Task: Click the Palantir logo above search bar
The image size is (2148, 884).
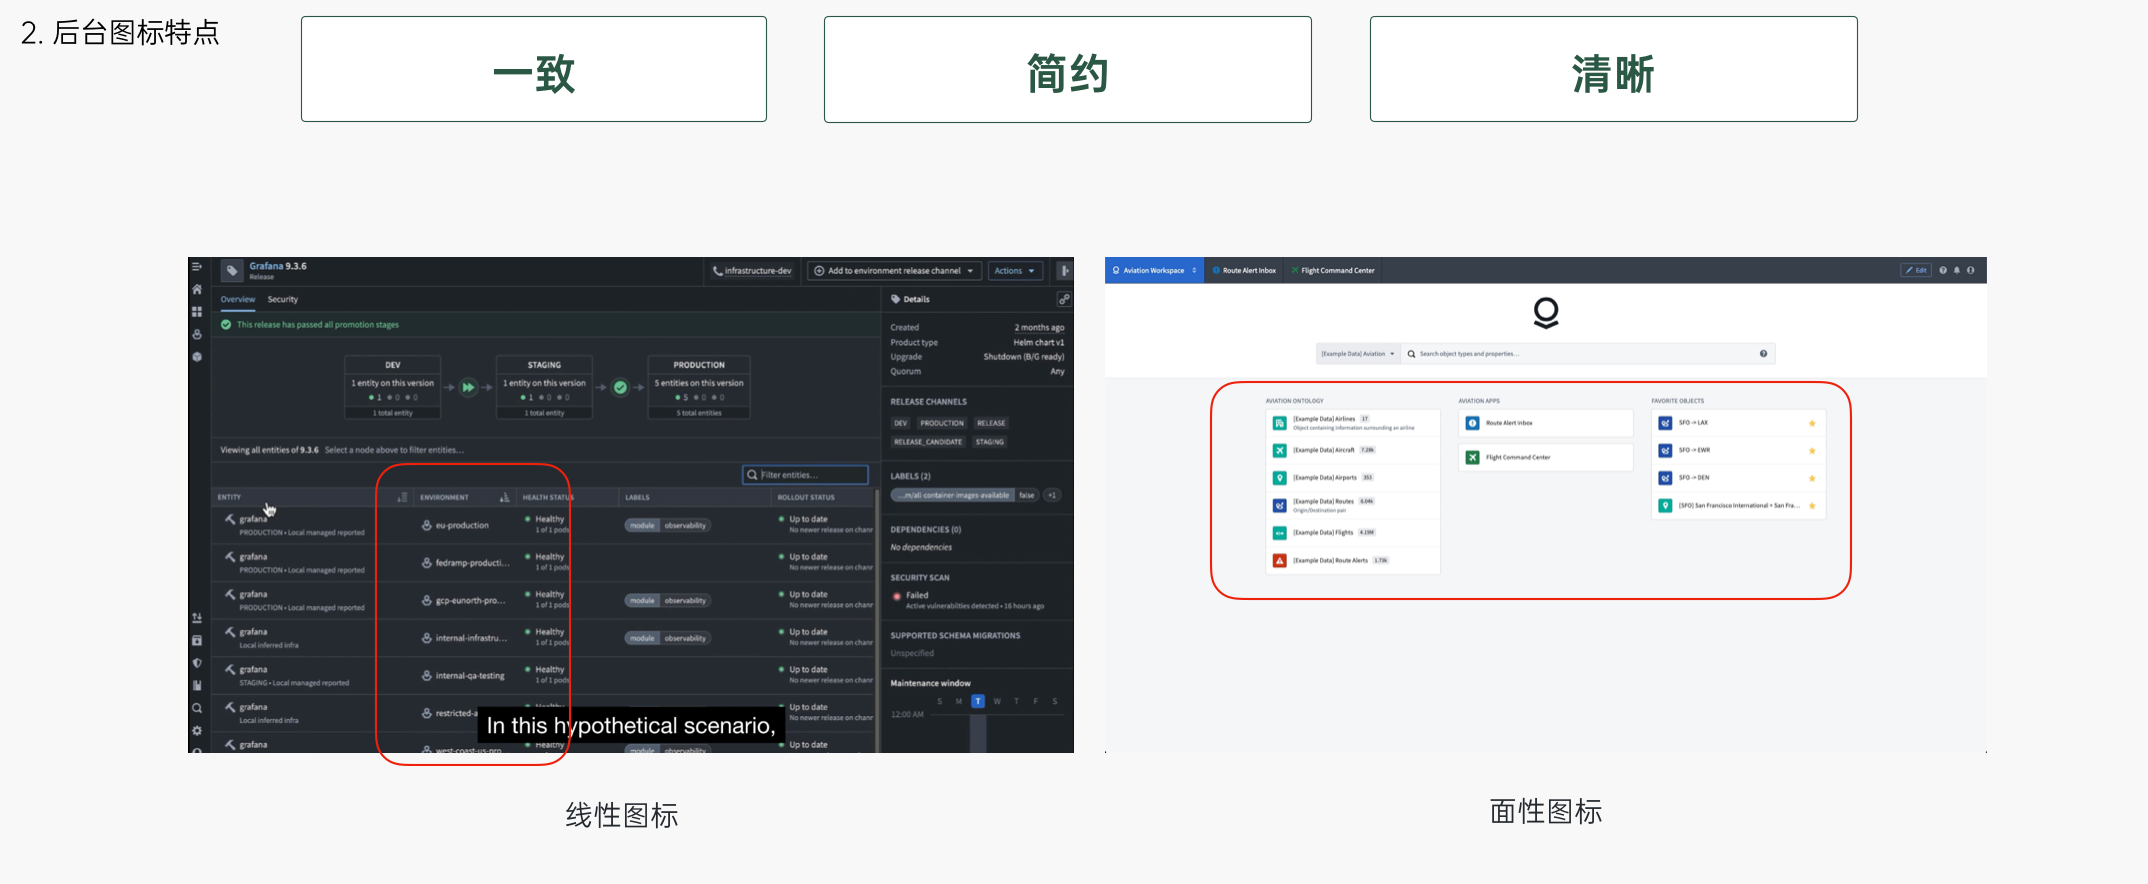Action: (1546, 313)
